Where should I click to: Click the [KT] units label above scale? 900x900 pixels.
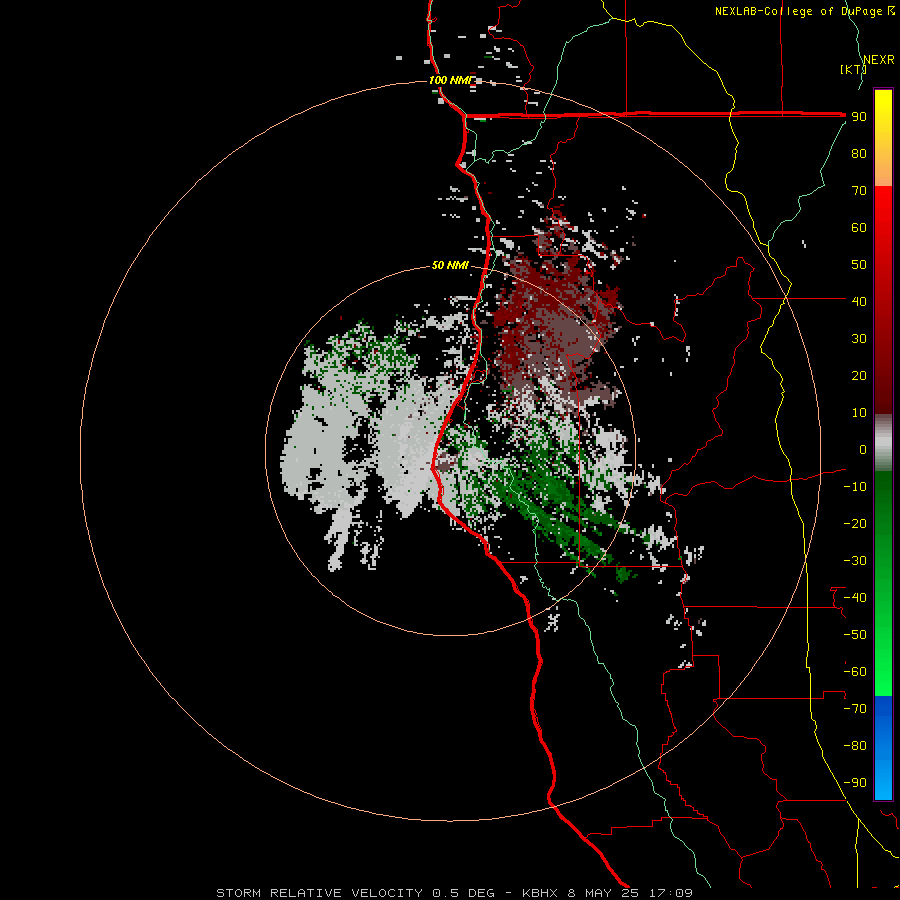click(852, 69)
